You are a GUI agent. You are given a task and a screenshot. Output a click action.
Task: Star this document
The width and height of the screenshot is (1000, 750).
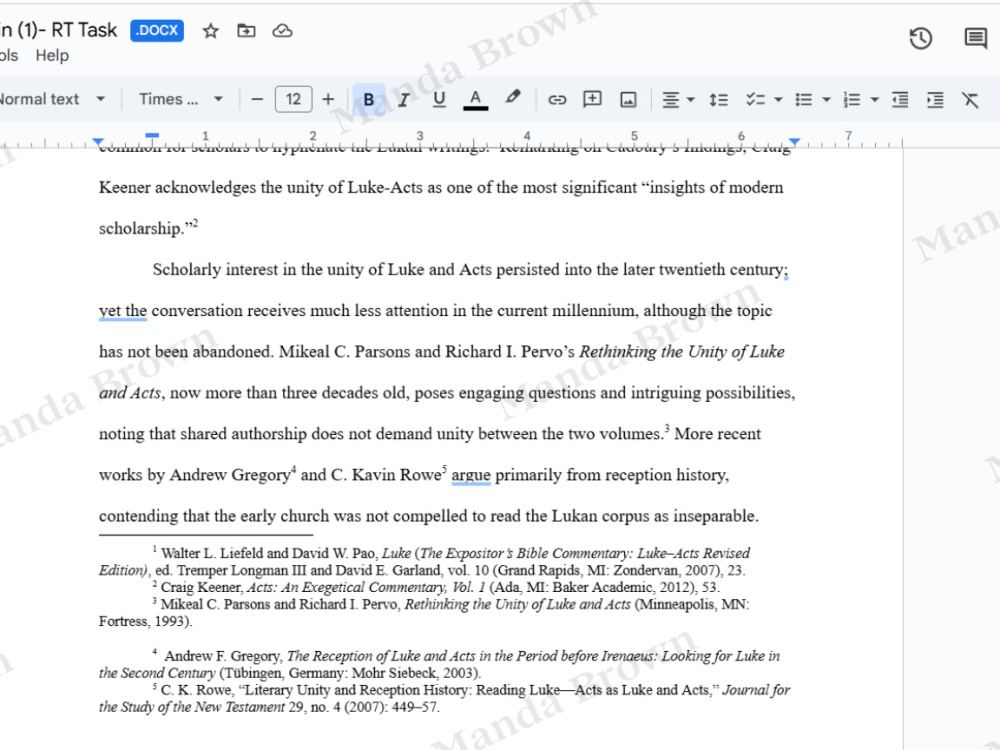pos(210,31)
